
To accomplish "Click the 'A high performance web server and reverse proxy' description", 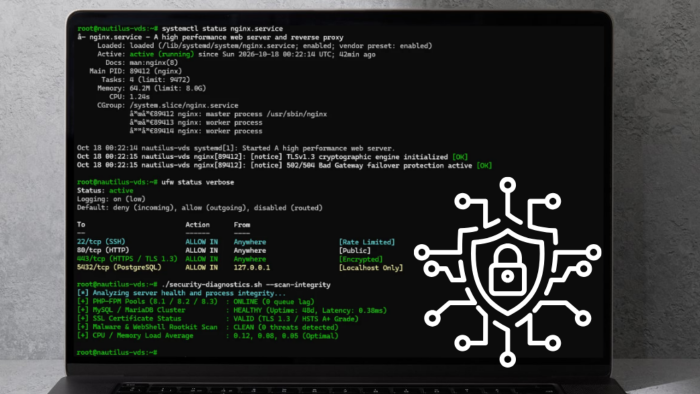I will (x=249, y=37).
